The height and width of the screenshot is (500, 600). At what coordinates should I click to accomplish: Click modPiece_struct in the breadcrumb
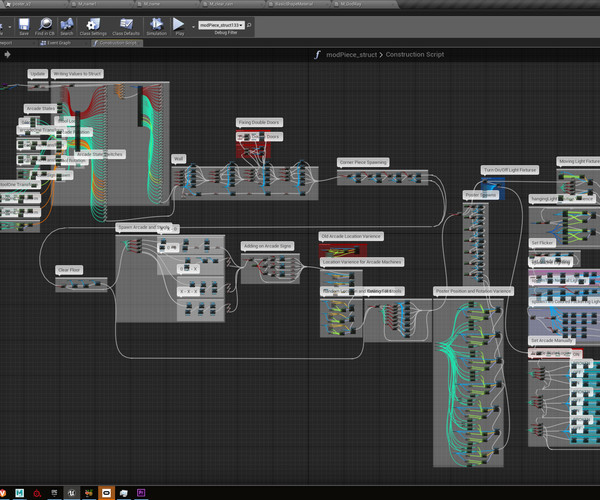349,55
